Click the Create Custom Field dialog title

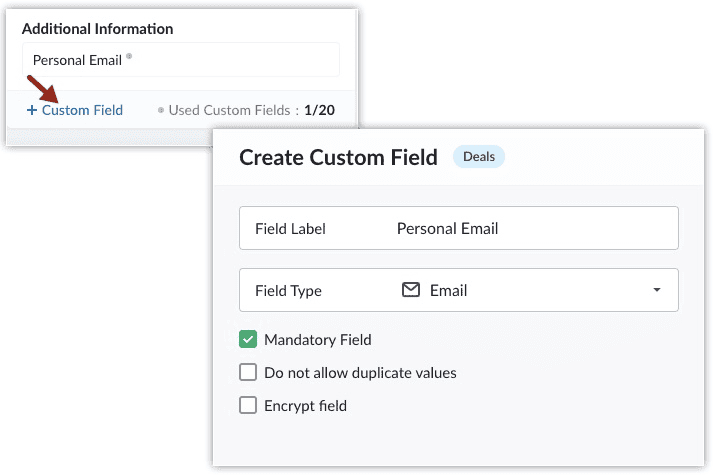pos(338,157)
